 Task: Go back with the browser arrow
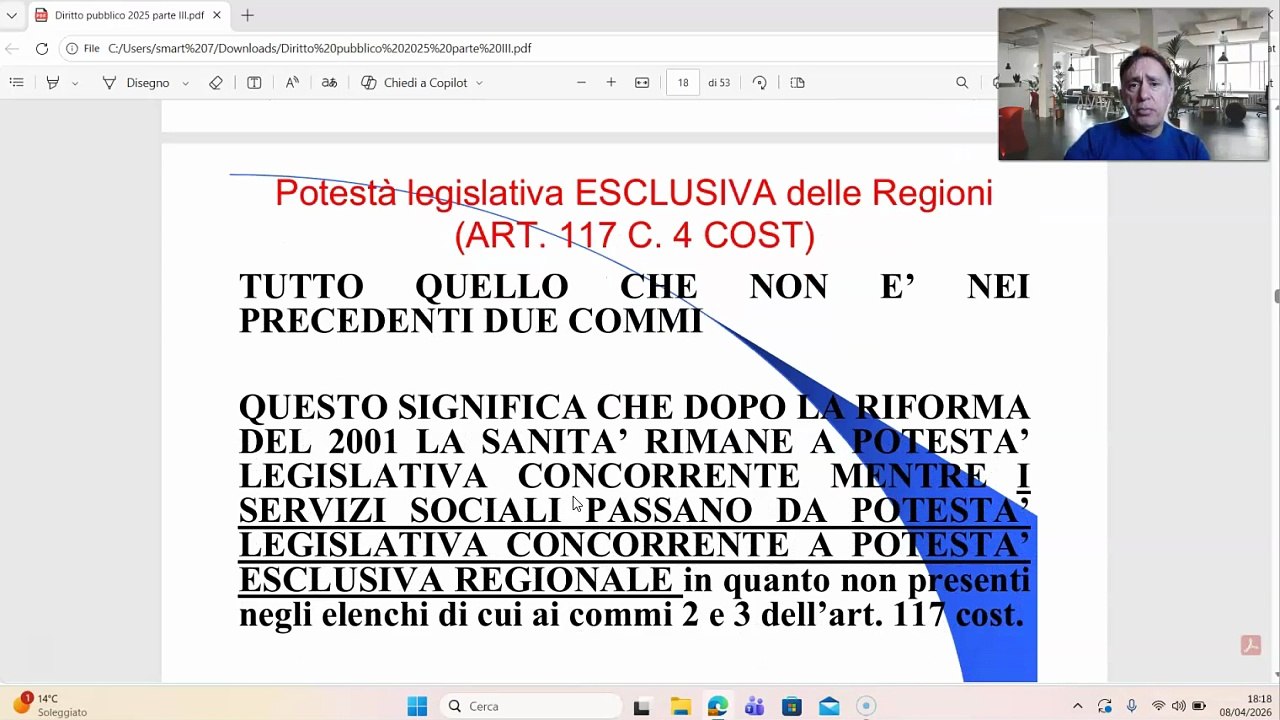coord(12,48)
